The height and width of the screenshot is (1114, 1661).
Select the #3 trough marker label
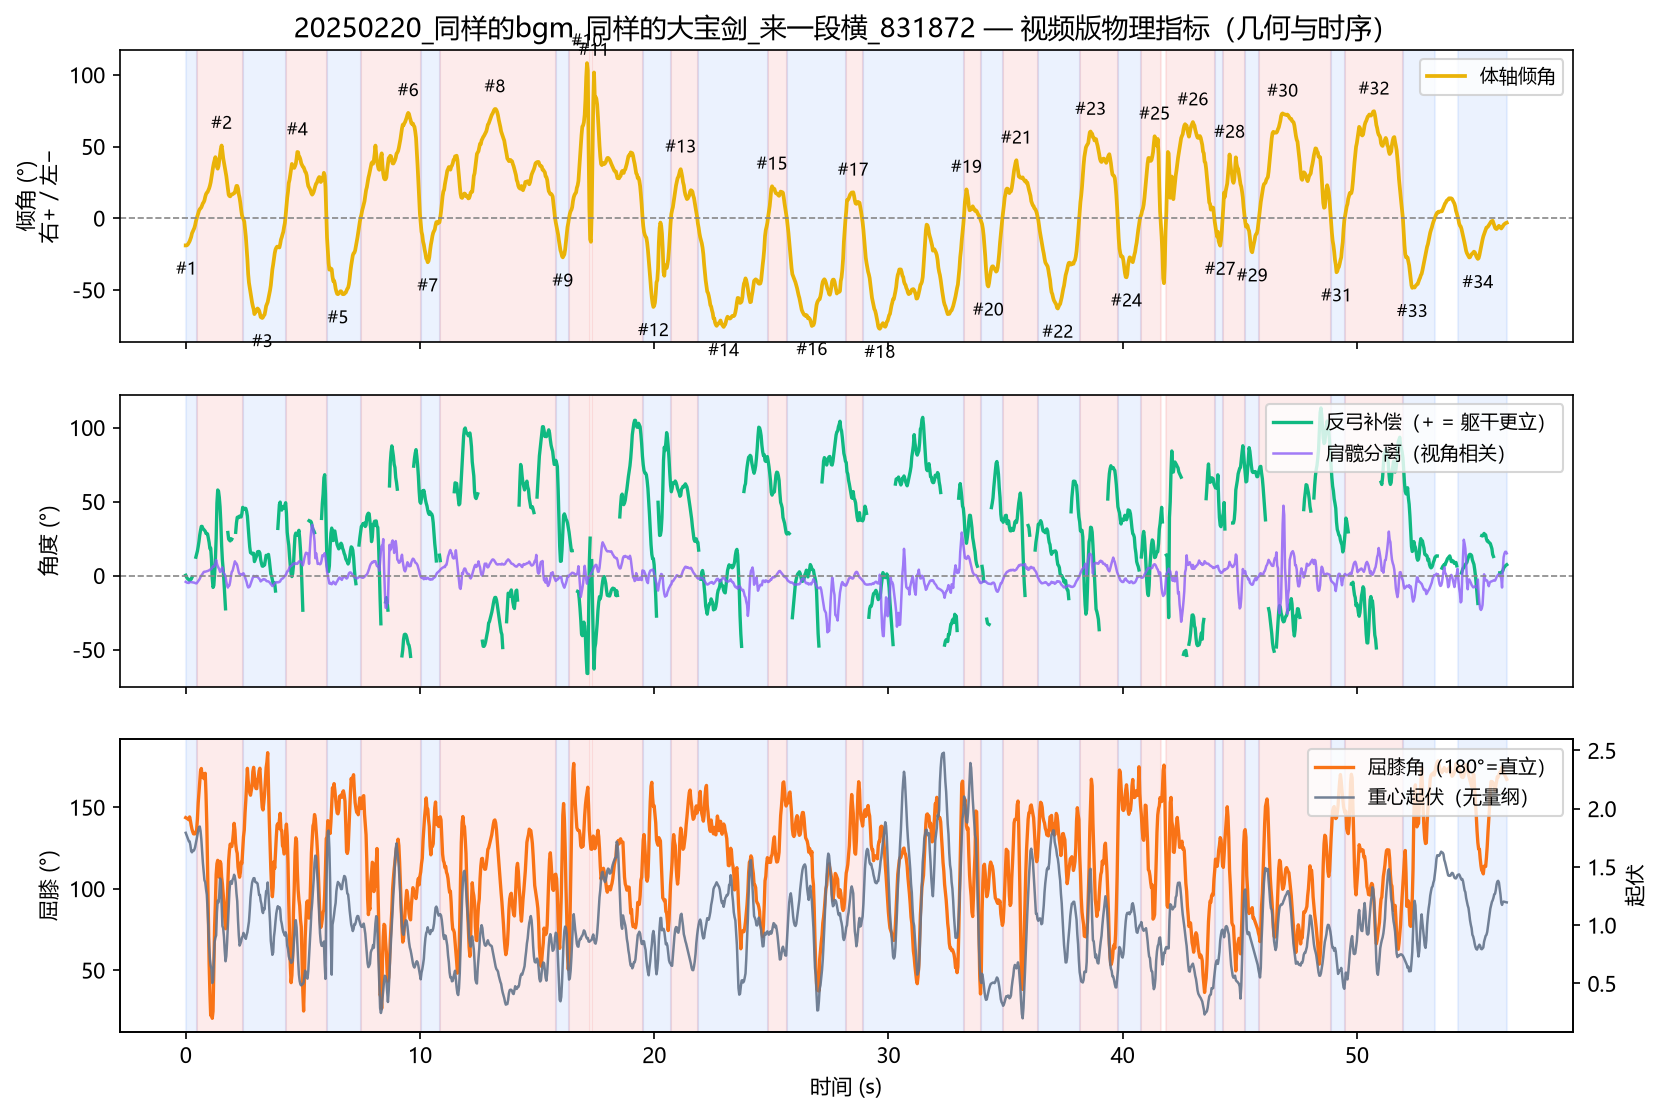[x=262, y=340]
